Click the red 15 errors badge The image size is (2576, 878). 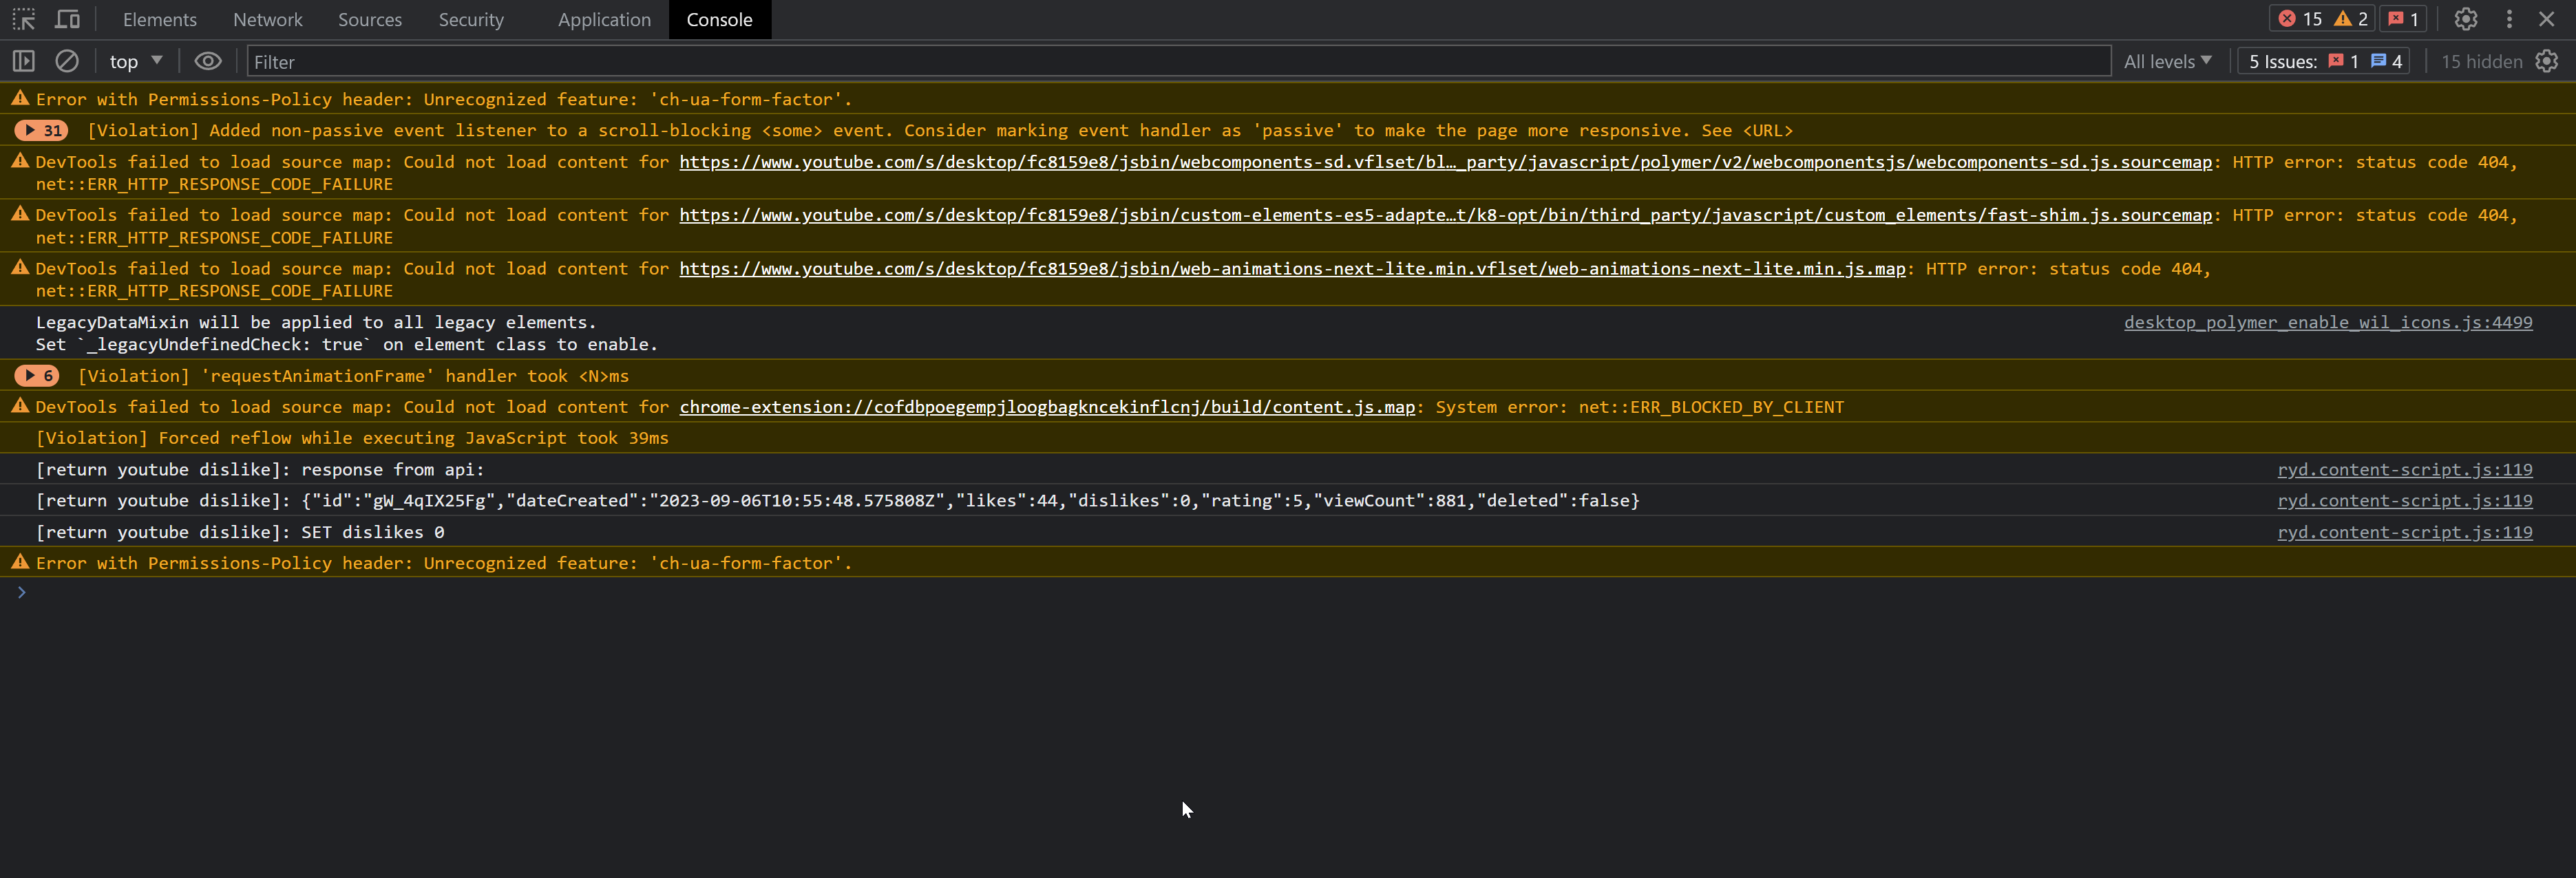2300,19
